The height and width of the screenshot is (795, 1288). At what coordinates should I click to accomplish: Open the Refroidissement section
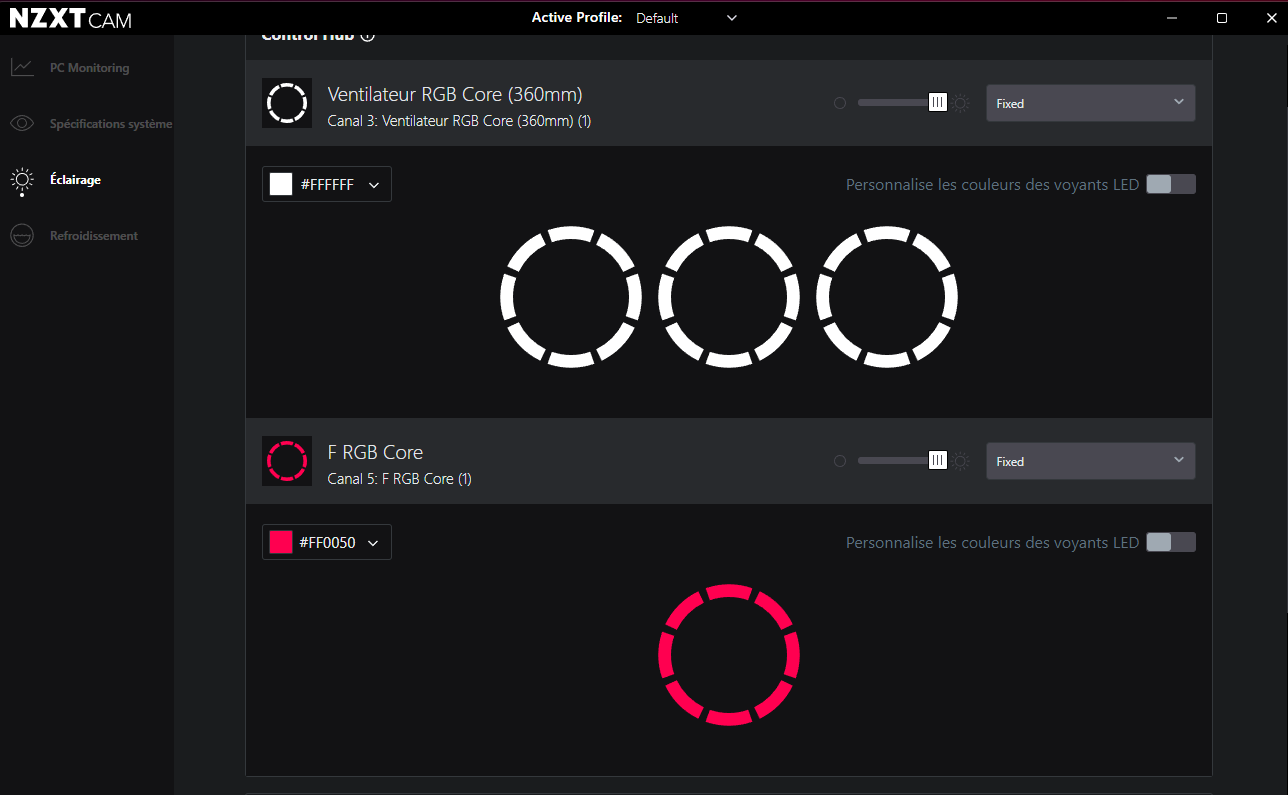pyautogui.click(x=94, y=236)
